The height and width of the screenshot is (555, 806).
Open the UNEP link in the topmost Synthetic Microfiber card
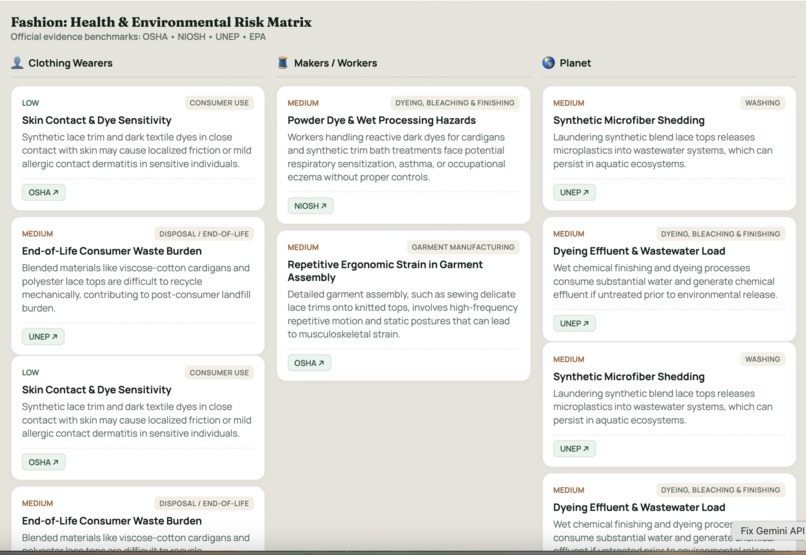tap(574, 192)
